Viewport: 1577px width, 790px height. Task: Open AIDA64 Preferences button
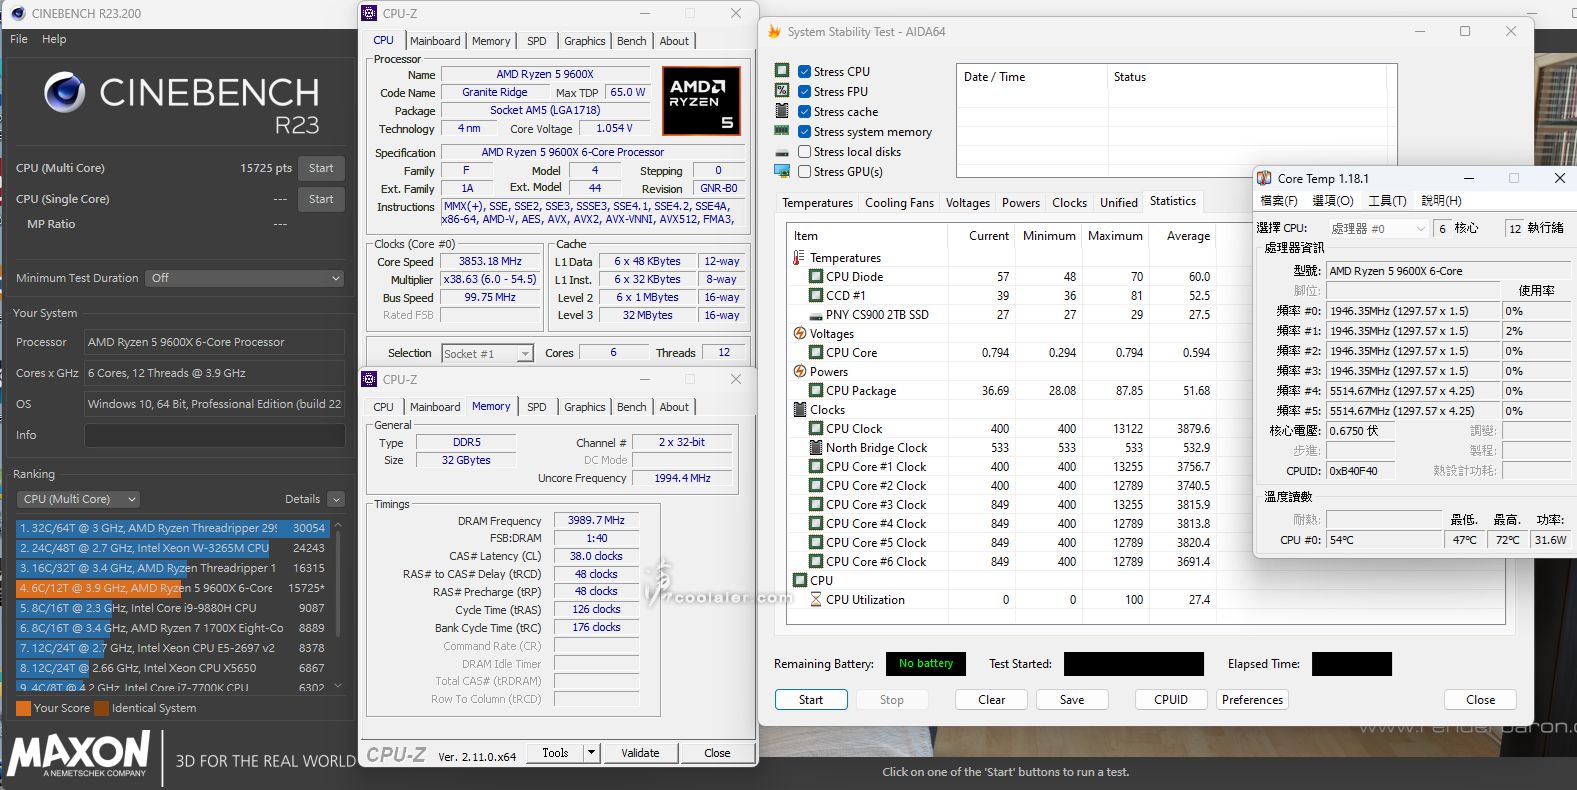(1252, 700)
